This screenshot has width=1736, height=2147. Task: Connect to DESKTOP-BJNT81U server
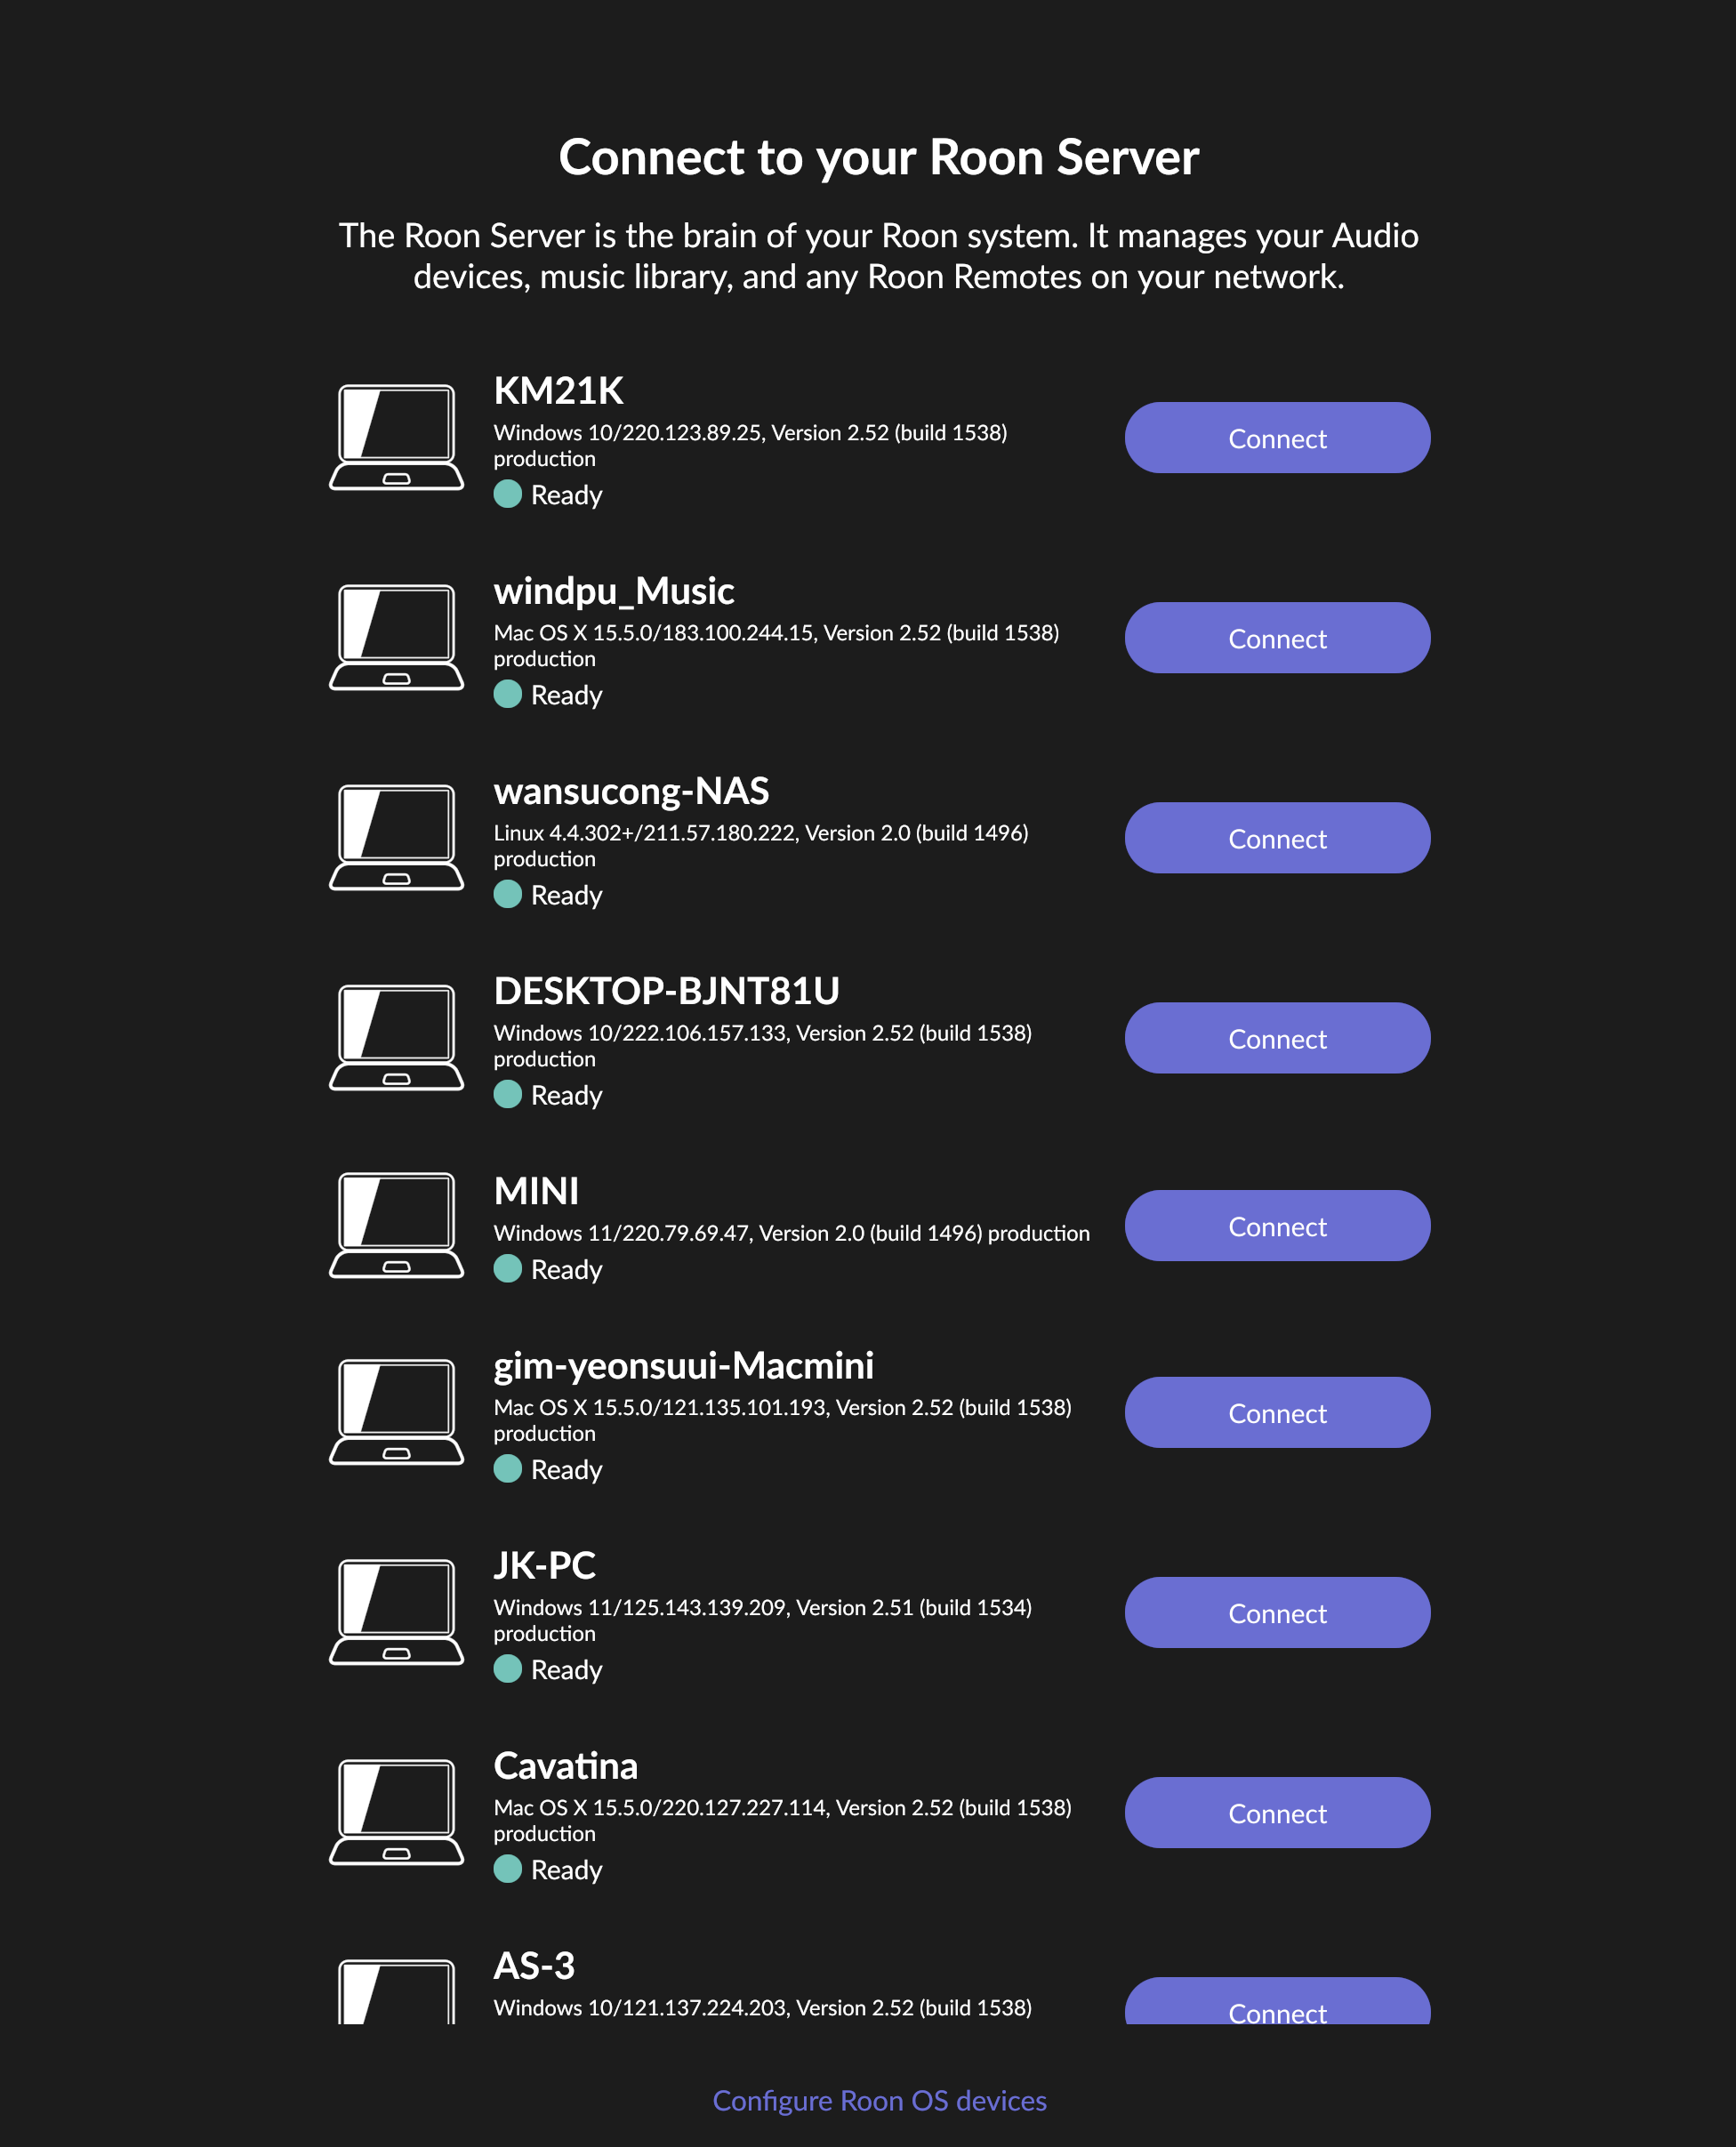pyautogui.click(x=1277, y=1038)
